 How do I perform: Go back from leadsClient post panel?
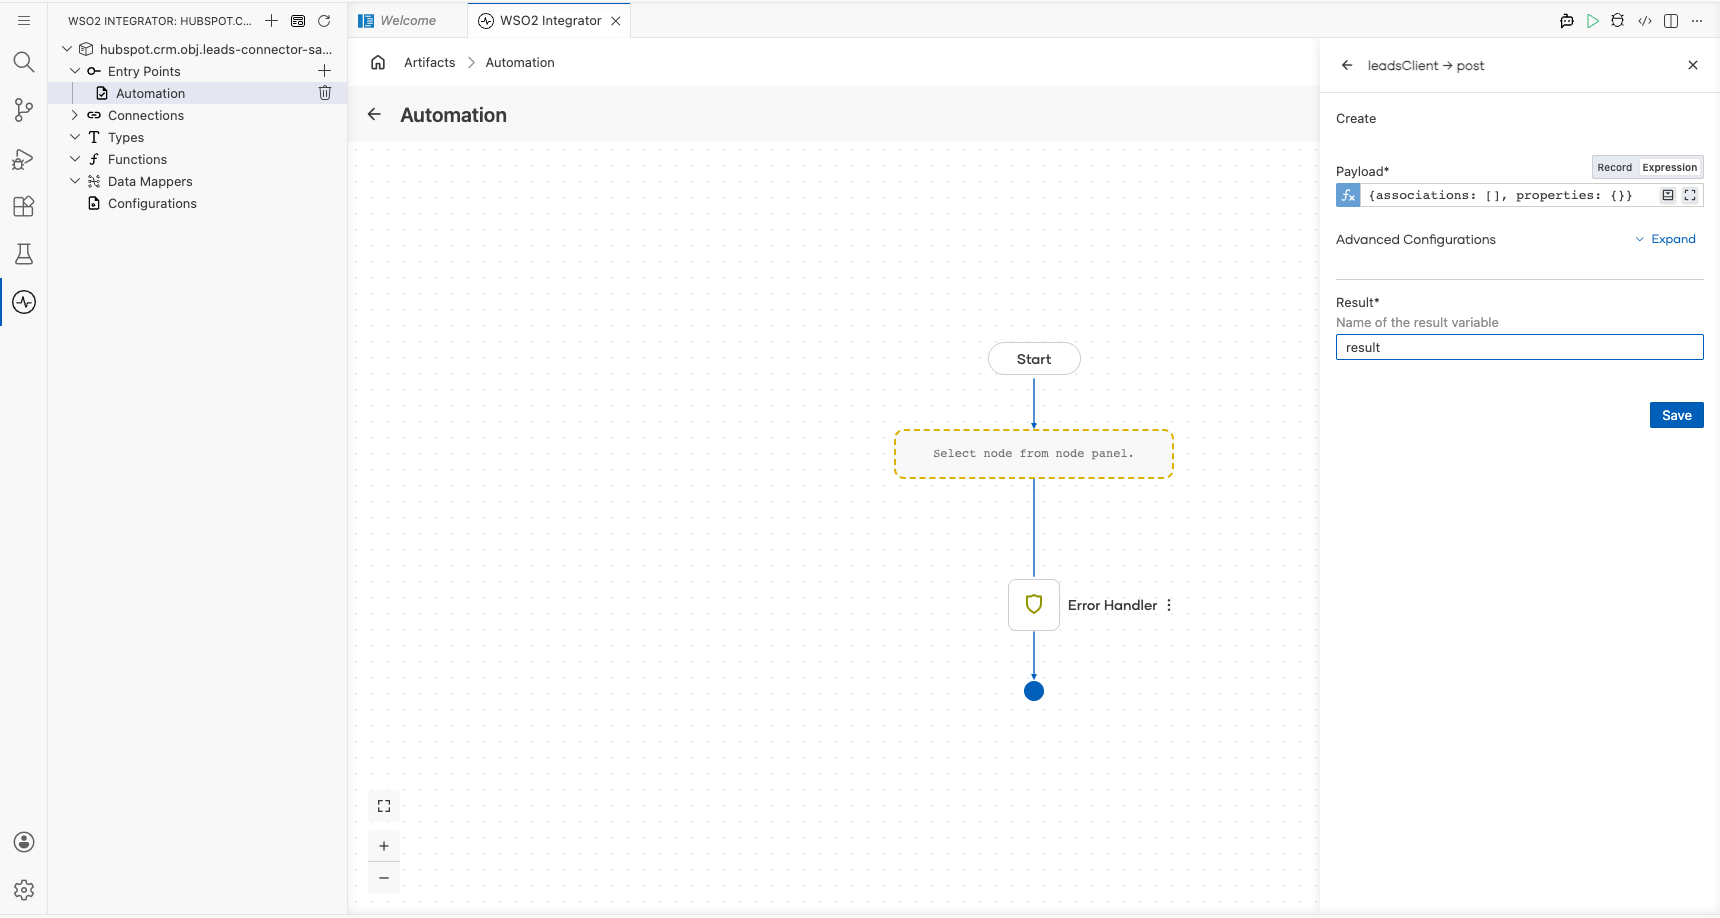tap(1347, 65)
